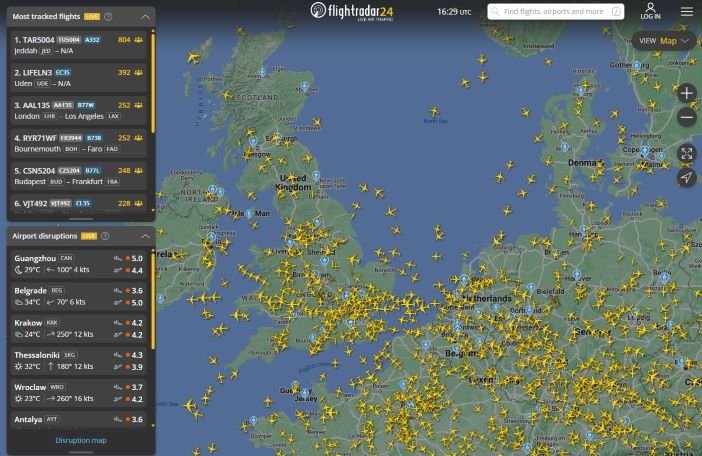Click the airport pin on Isle of Man
This screenshot has width=702, height=456.
click(249, 213)
